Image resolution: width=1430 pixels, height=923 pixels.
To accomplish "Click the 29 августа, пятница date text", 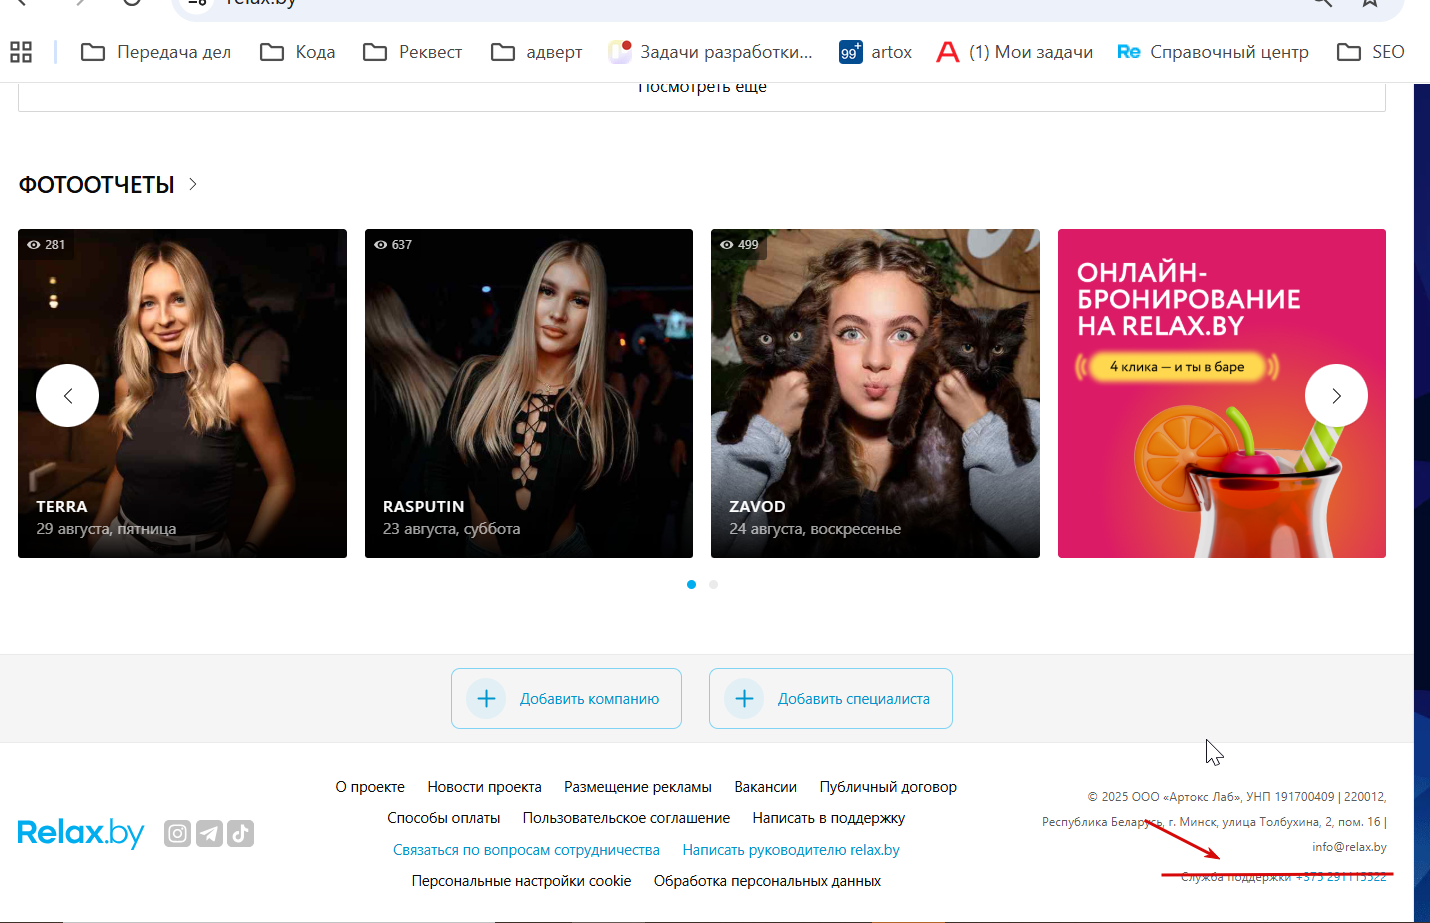I will click(106, 529).
